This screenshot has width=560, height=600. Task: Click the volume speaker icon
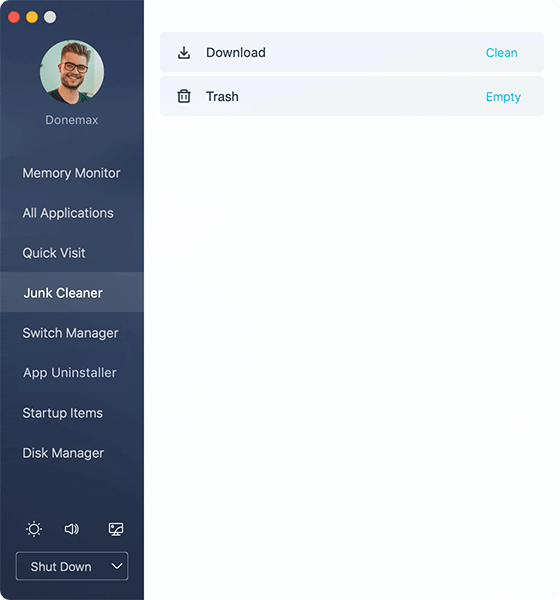(72, 529)
